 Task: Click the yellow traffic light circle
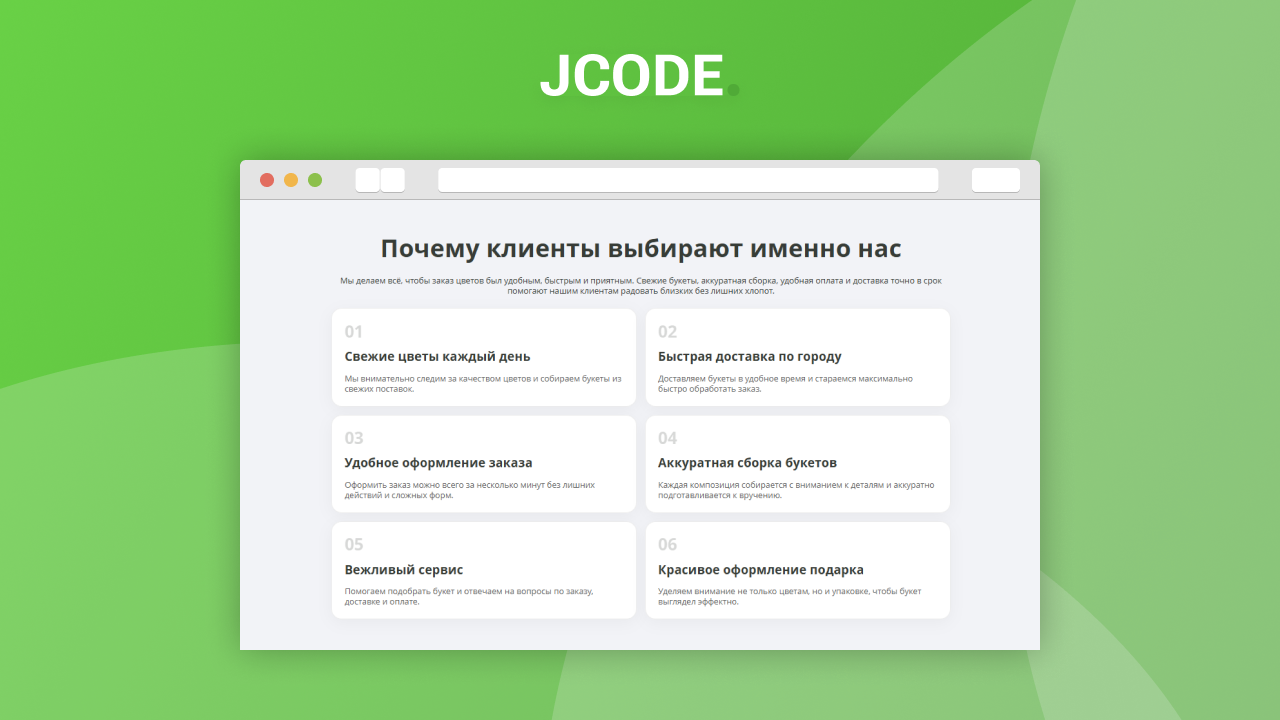pos(291,180)
